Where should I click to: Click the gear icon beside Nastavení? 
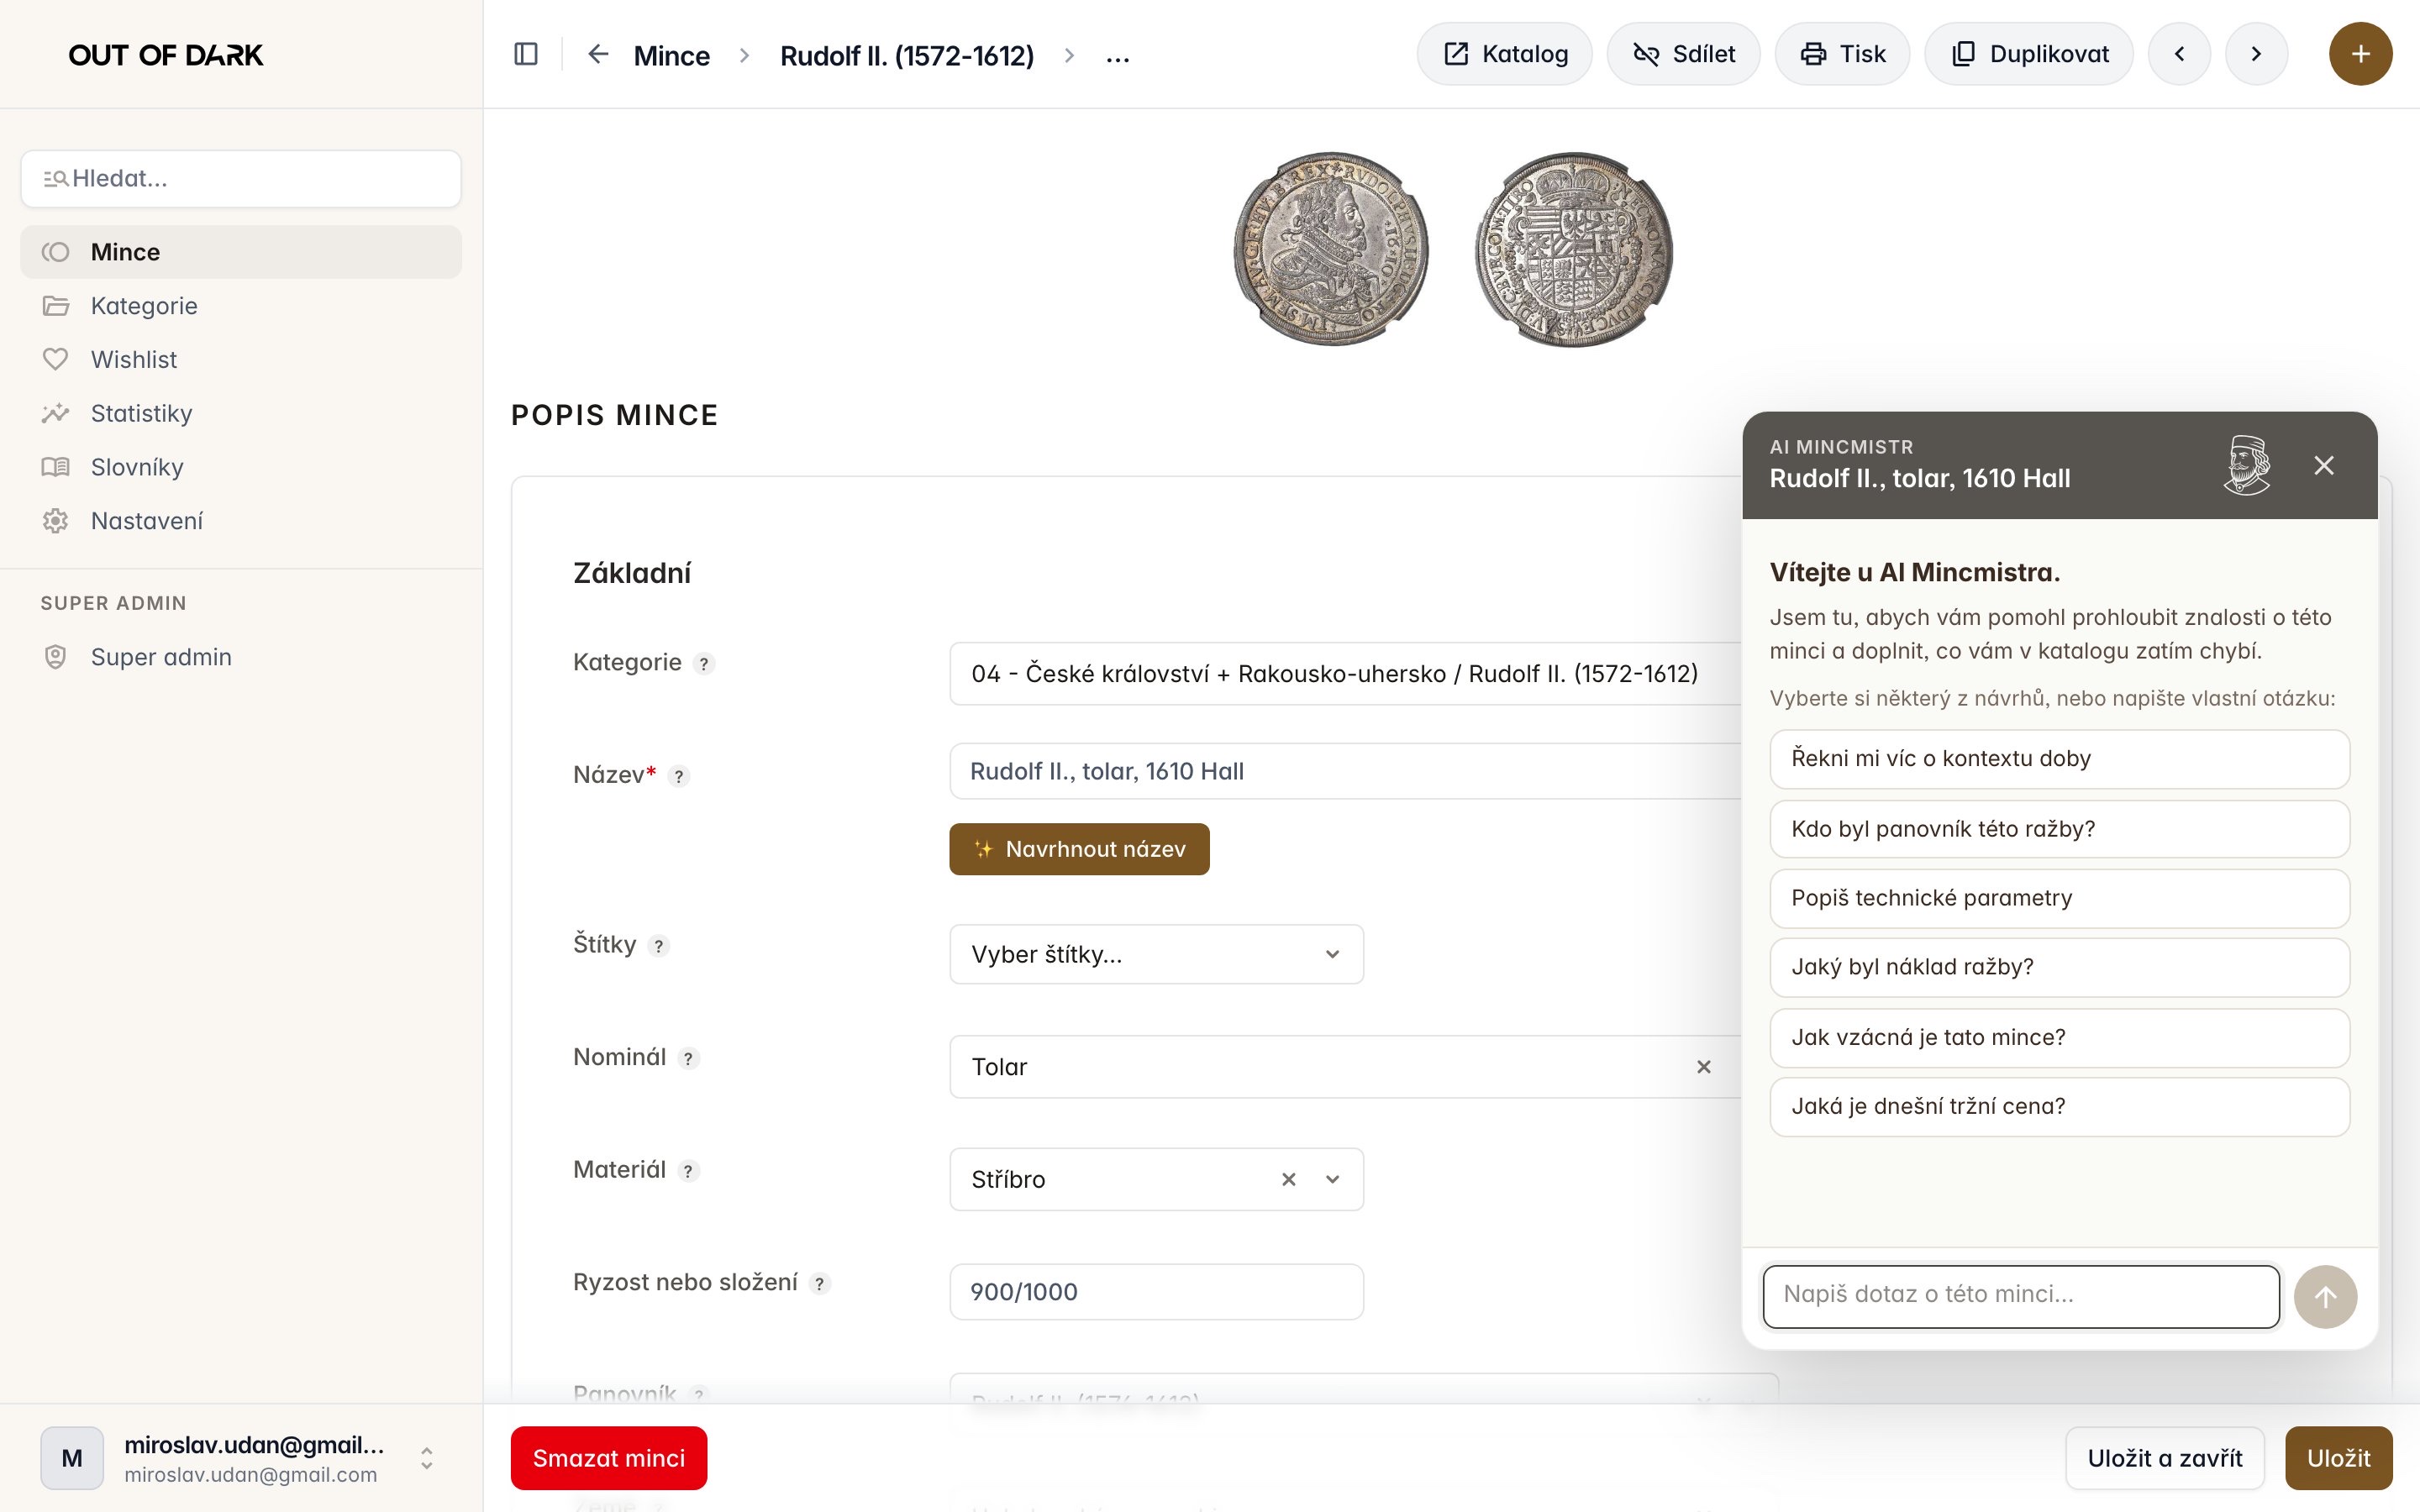tap(55, 521)
